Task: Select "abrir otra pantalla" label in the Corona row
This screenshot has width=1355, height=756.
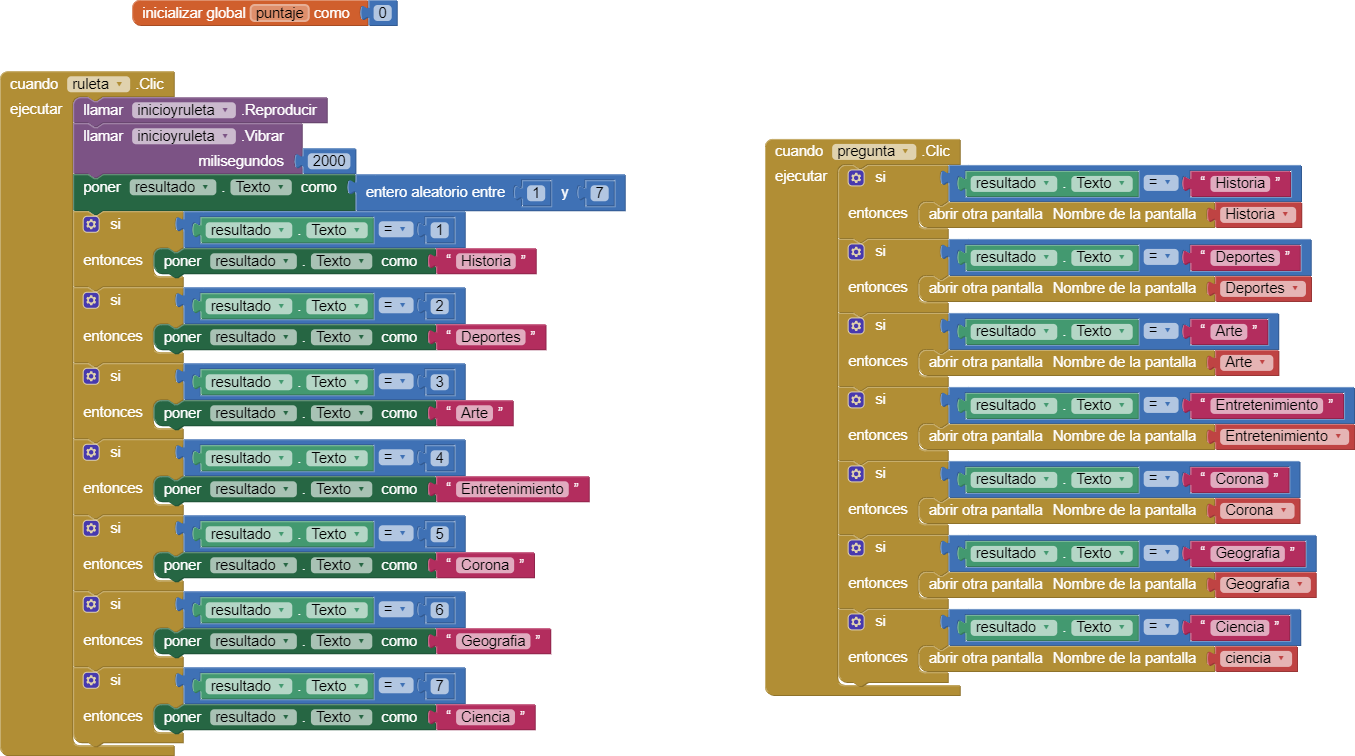Action: point(986,510)
